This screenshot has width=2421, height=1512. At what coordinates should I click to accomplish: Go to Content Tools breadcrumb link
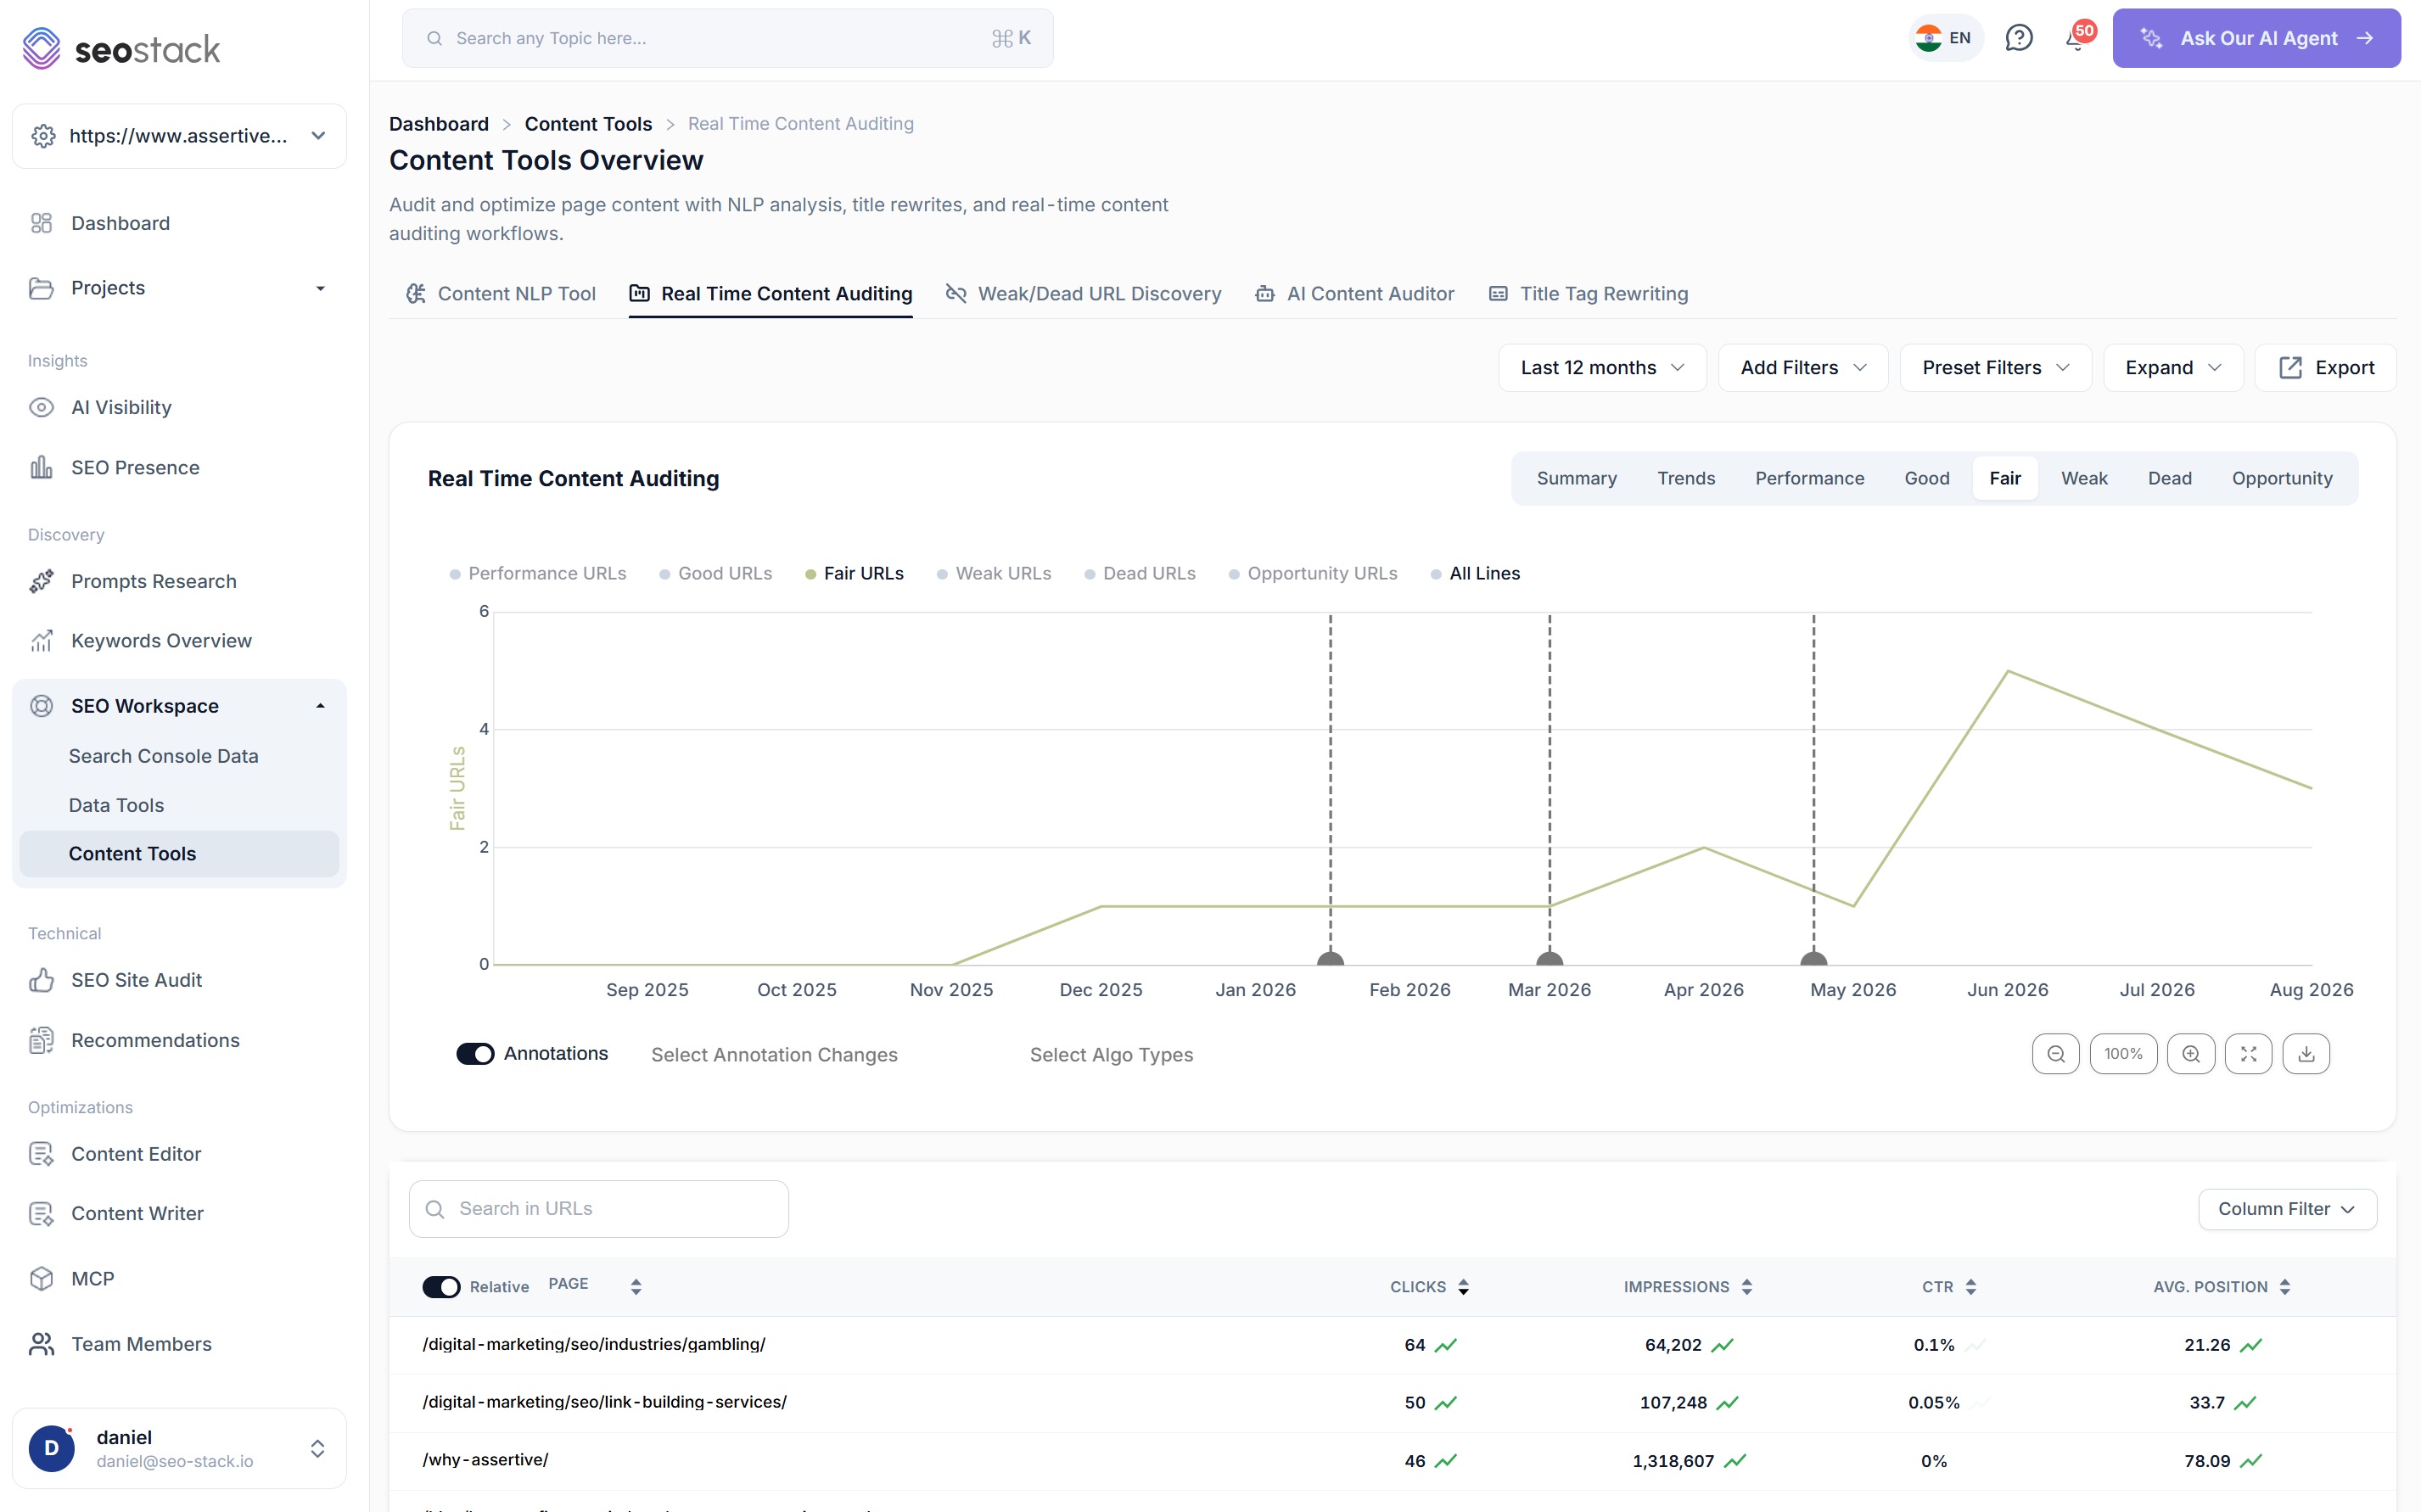(588, 124)
